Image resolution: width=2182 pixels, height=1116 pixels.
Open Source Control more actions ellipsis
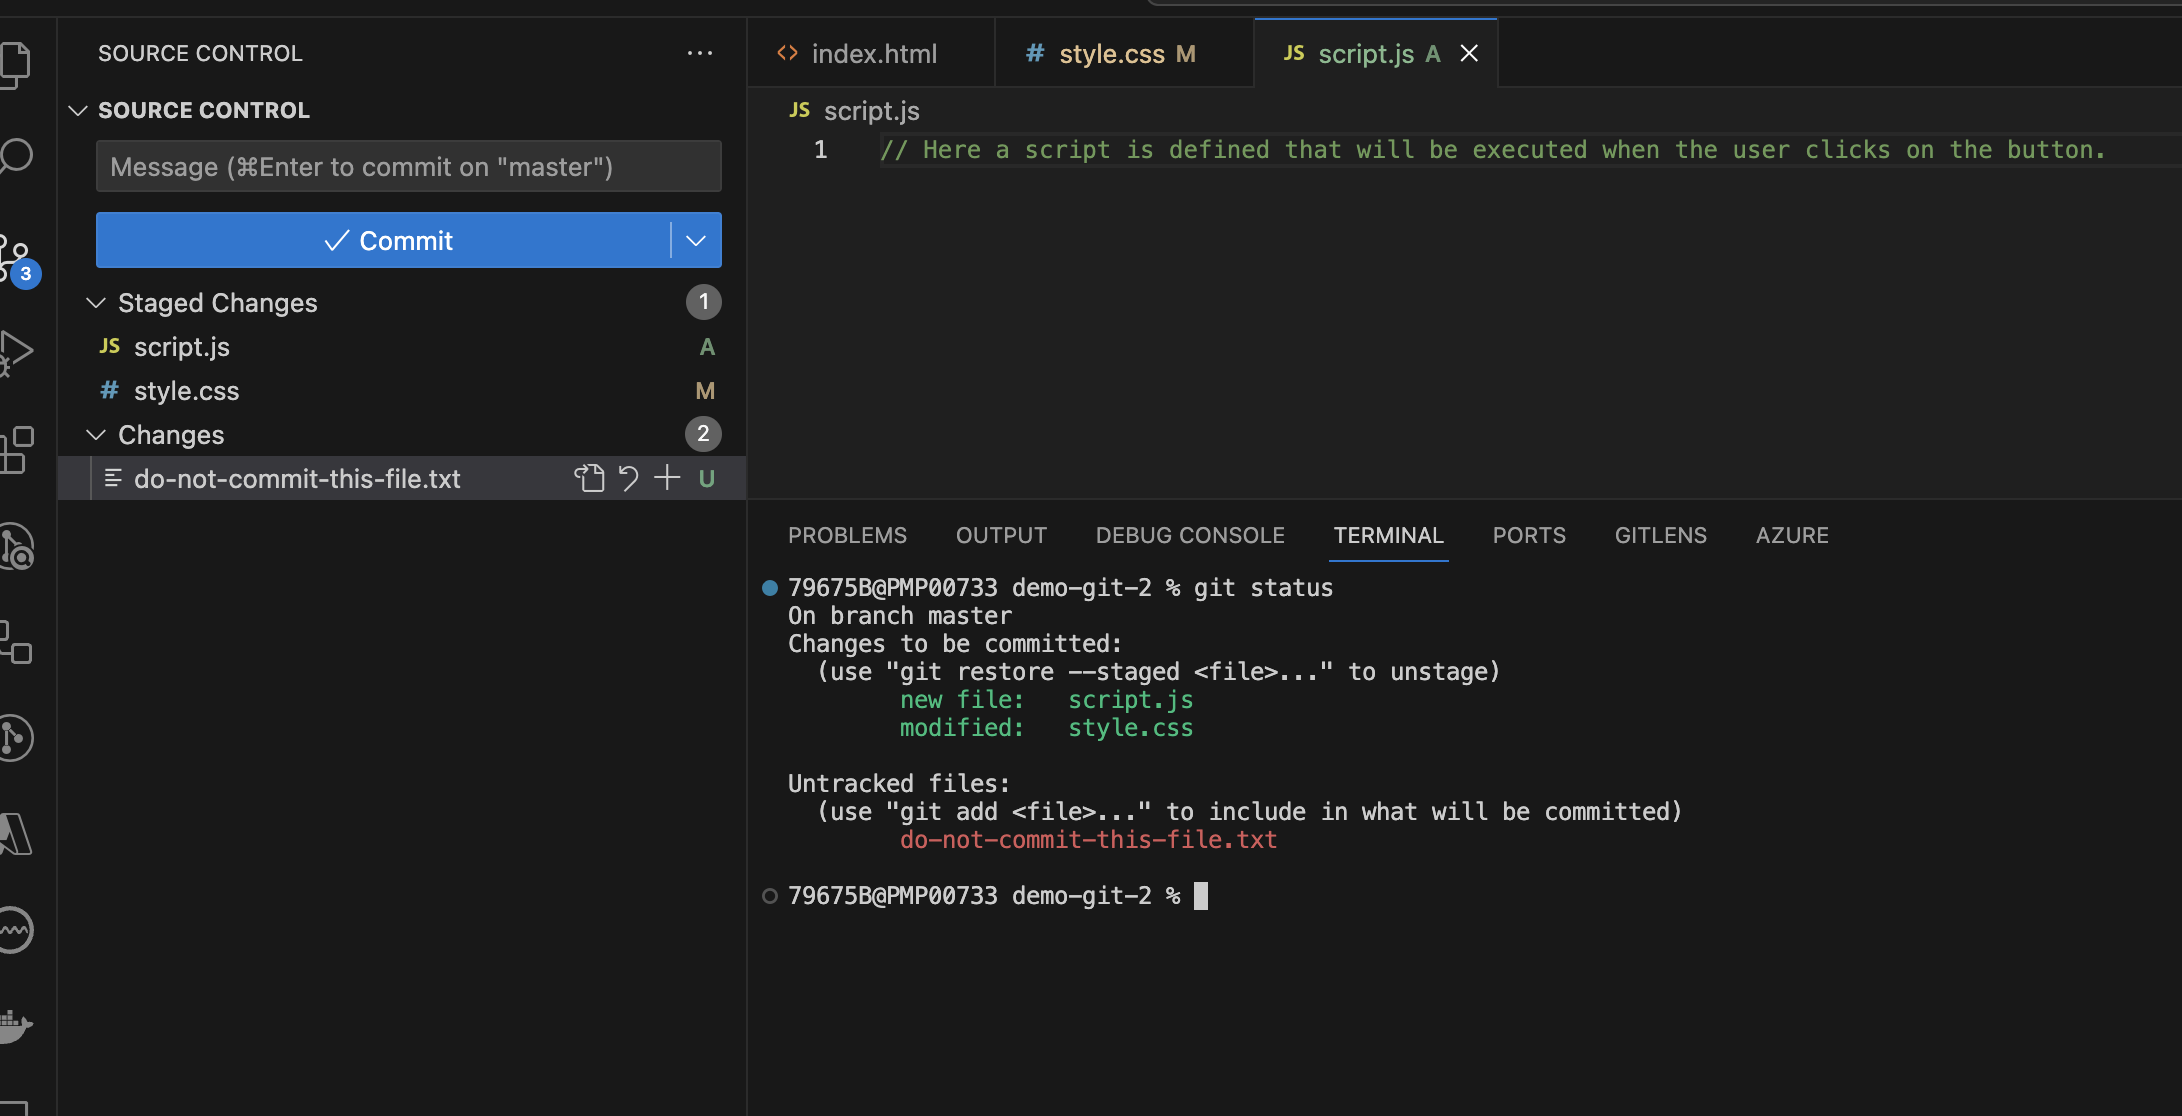(x=700, y=53)
